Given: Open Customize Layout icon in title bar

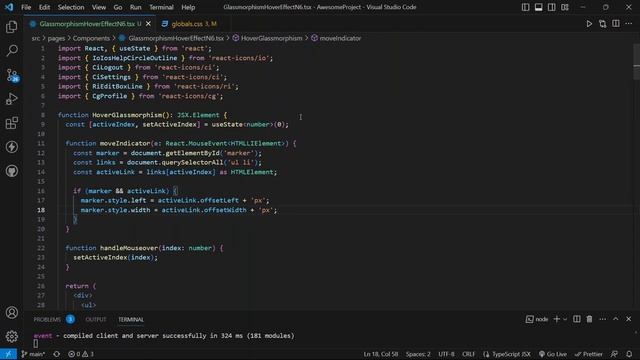Looking at the screenshot, I should 565,7.
